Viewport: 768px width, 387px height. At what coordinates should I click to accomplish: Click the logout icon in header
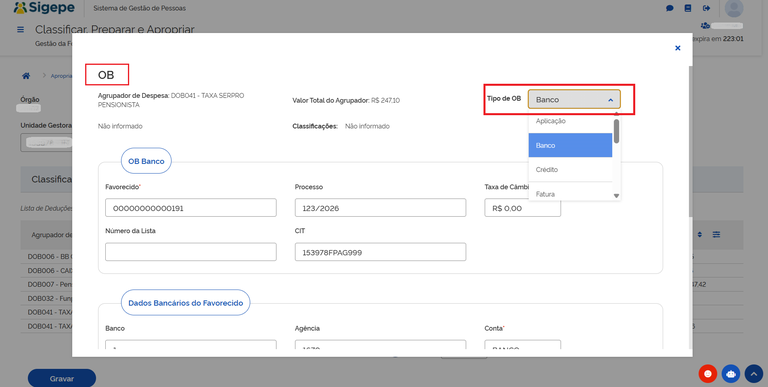click(x=706, y=8)
